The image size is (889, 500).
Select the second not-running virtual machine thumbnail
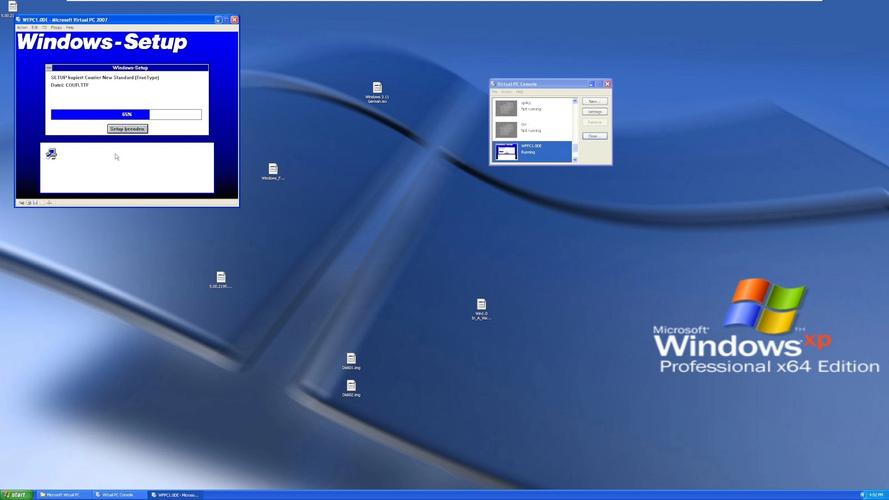tap(506, 129)
